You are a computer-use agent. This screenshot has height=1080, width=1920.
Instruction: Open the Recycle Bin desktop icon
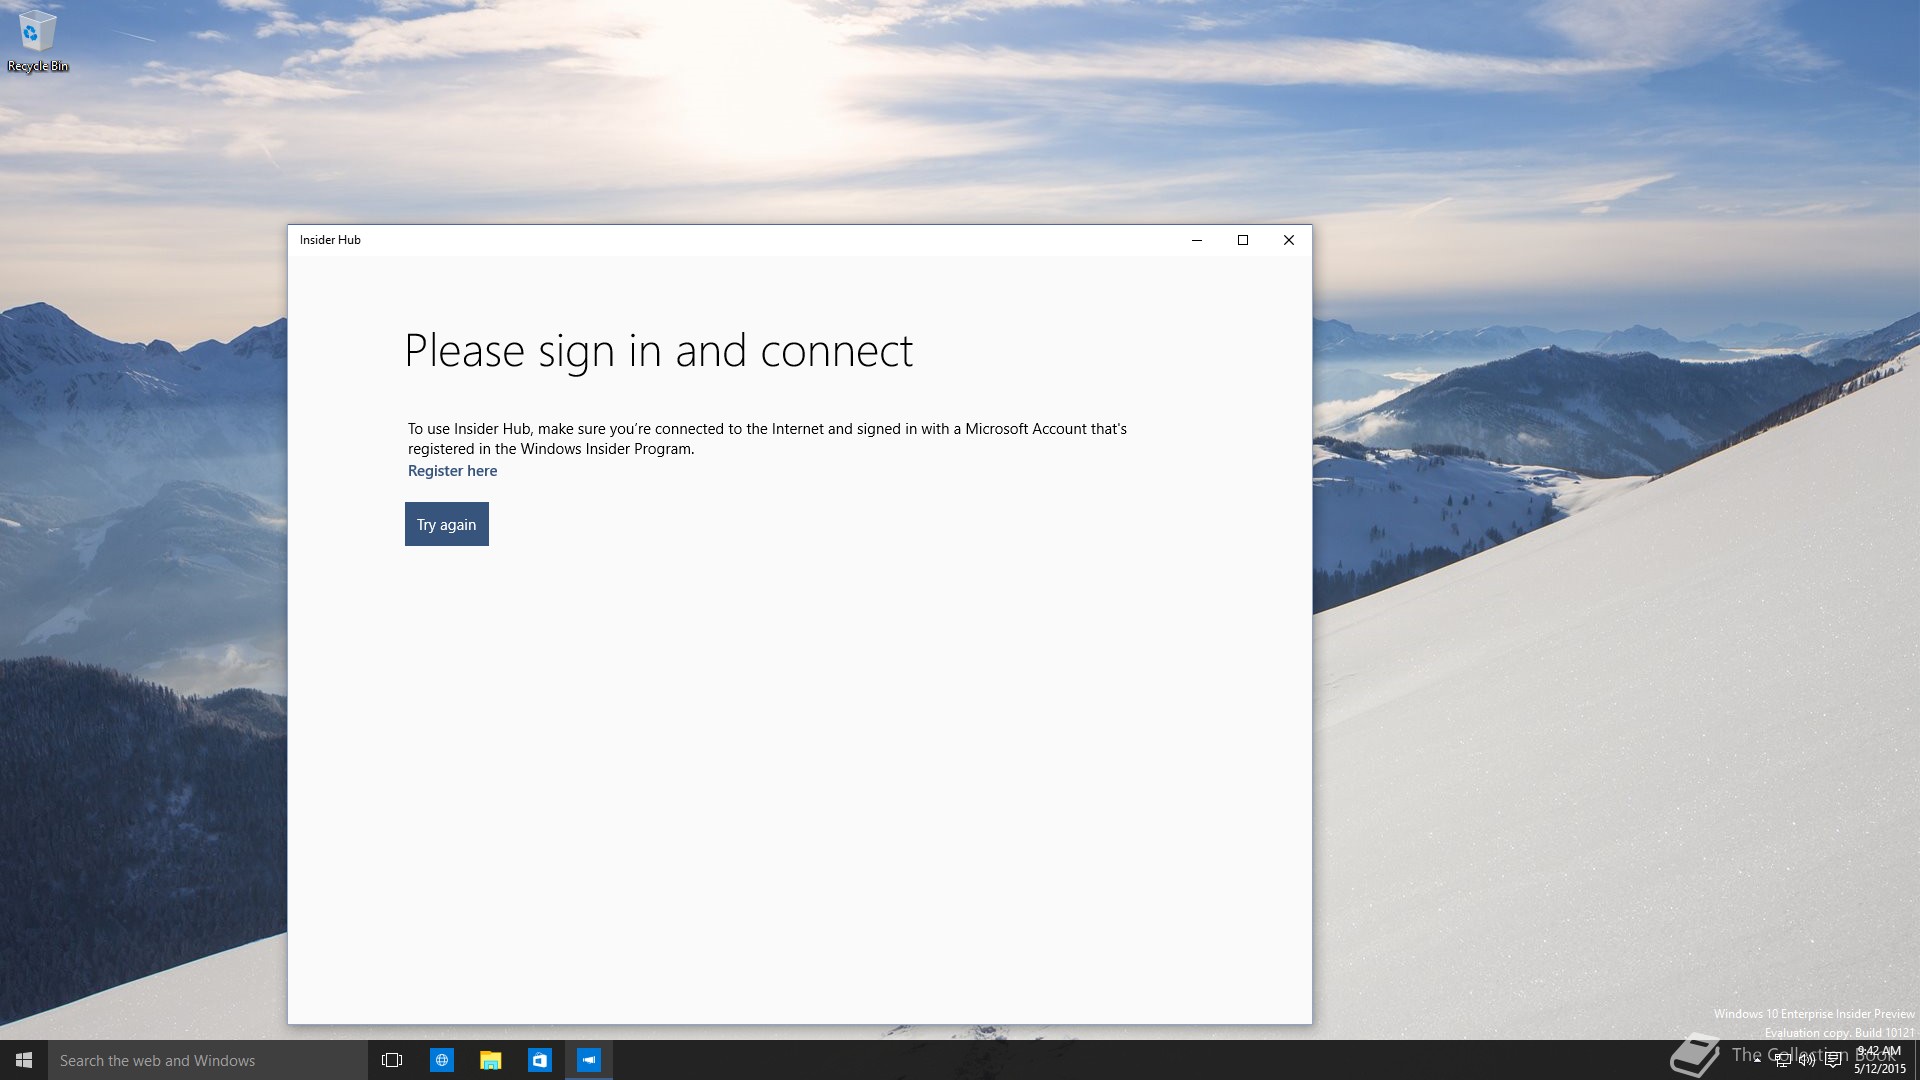37,41
